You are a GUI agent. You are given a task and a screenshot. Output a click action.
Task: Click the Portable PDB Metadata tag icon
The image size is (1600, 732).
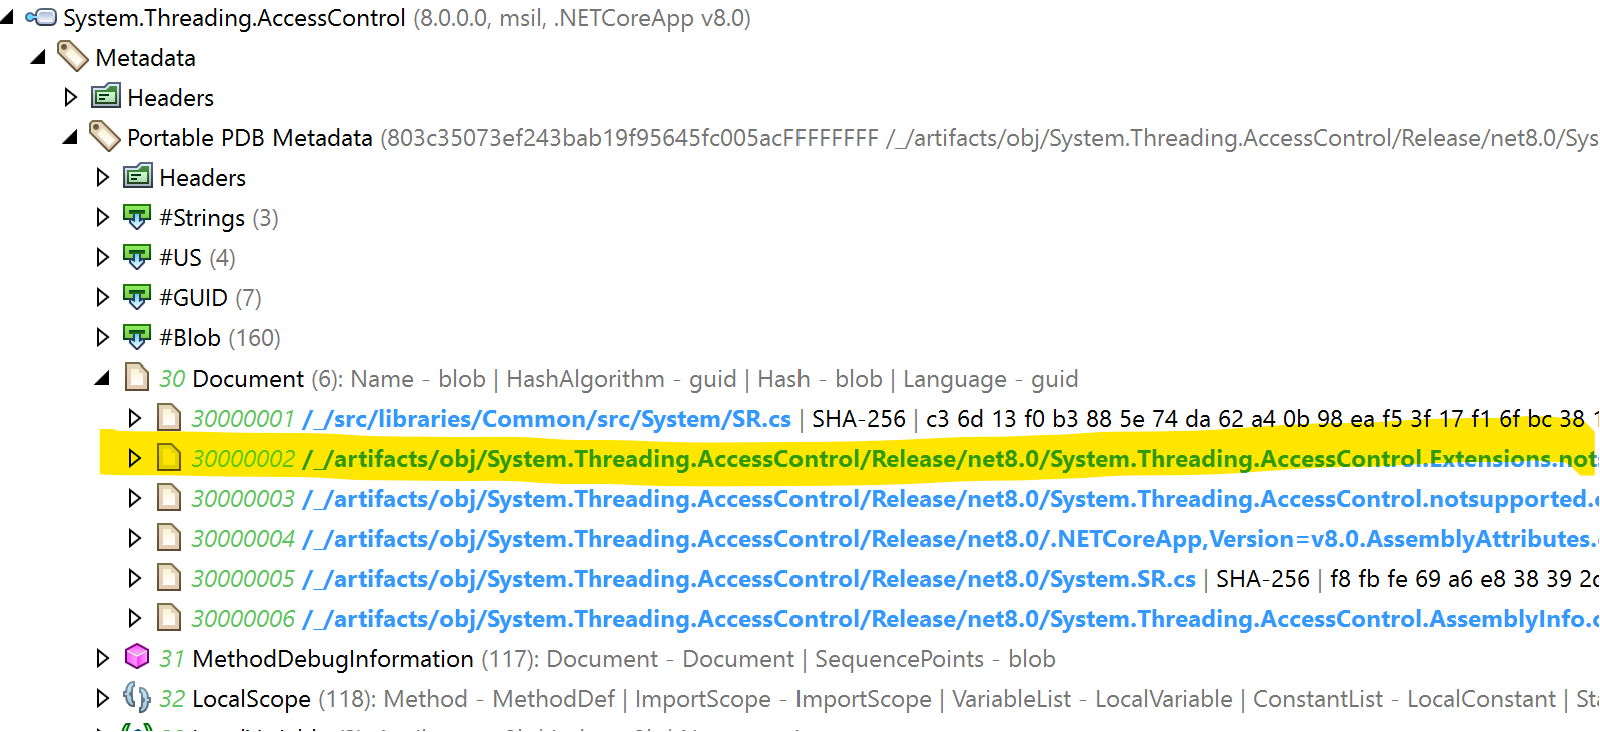tap(106, 137)
